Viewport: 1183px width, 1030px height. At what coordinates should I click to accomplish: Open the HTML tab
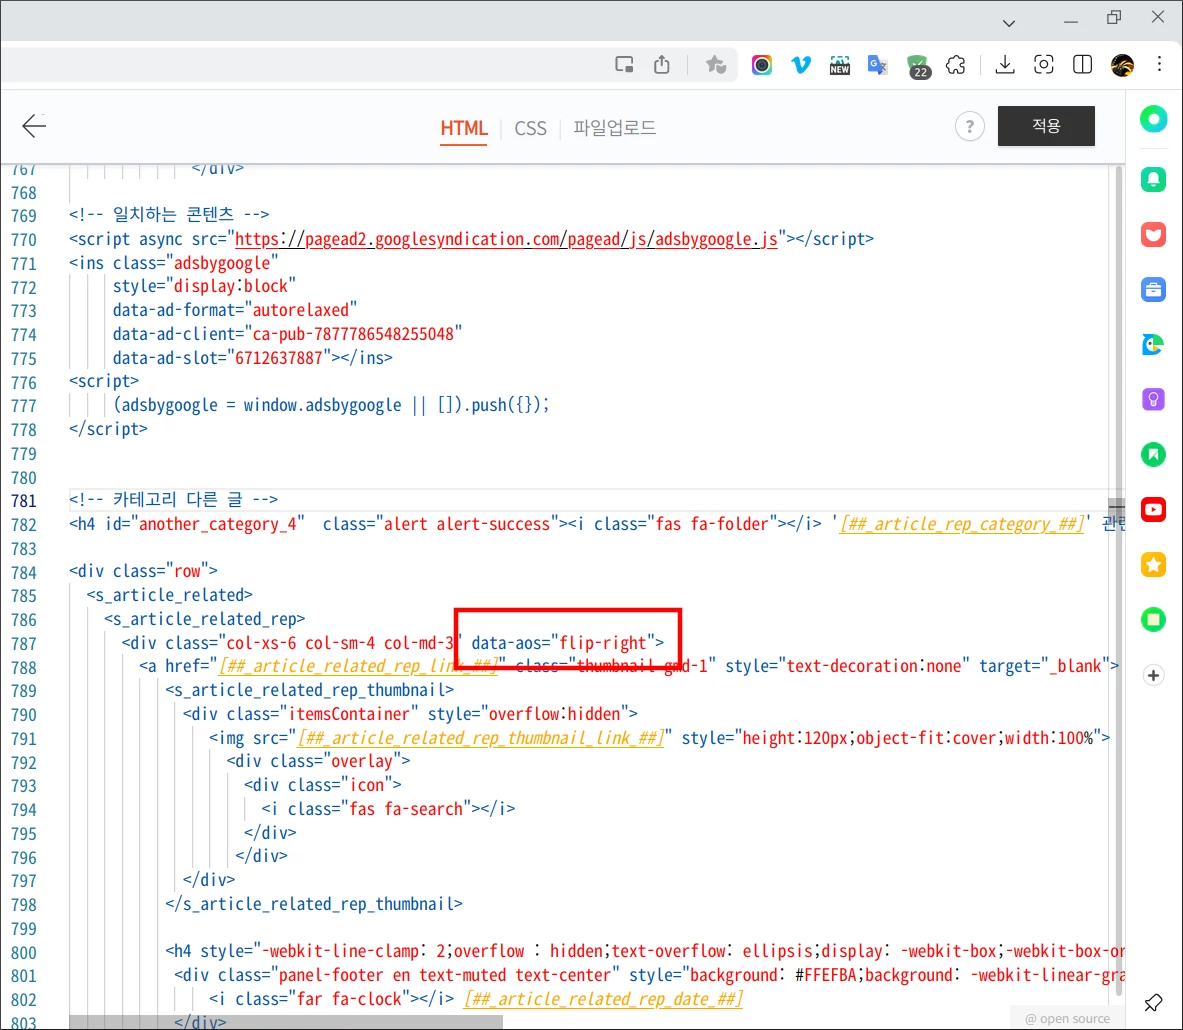coord(463,128)
